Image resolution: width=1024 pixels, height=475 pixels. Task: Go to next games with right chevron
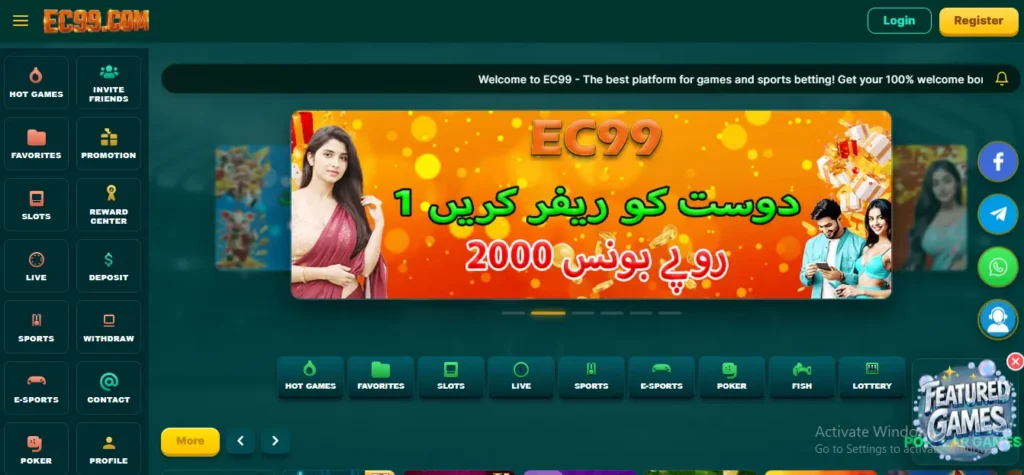[276, 441]
